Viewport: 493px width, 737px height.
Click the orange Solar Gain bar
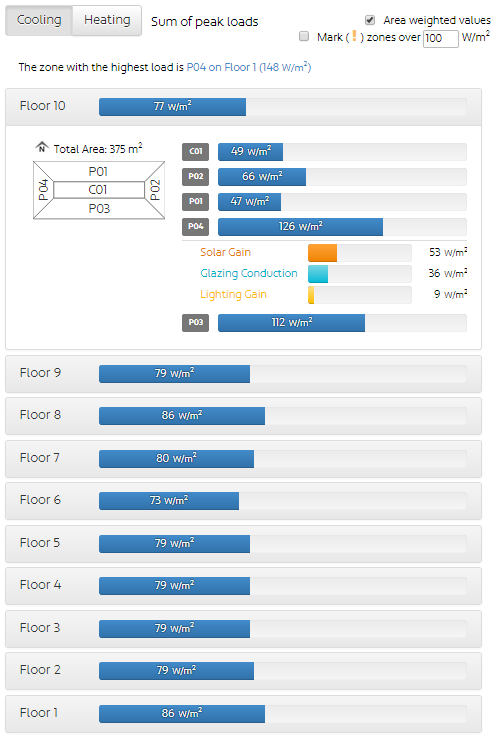tap(322, 253)
